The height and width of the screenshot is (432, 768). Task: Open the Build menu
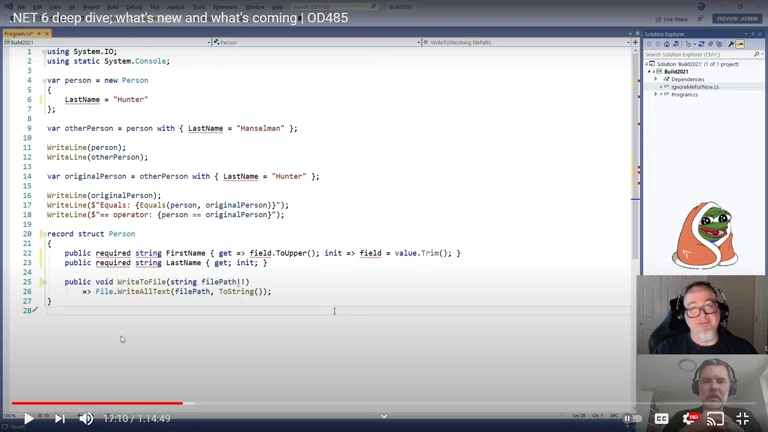tap(113, 7)
